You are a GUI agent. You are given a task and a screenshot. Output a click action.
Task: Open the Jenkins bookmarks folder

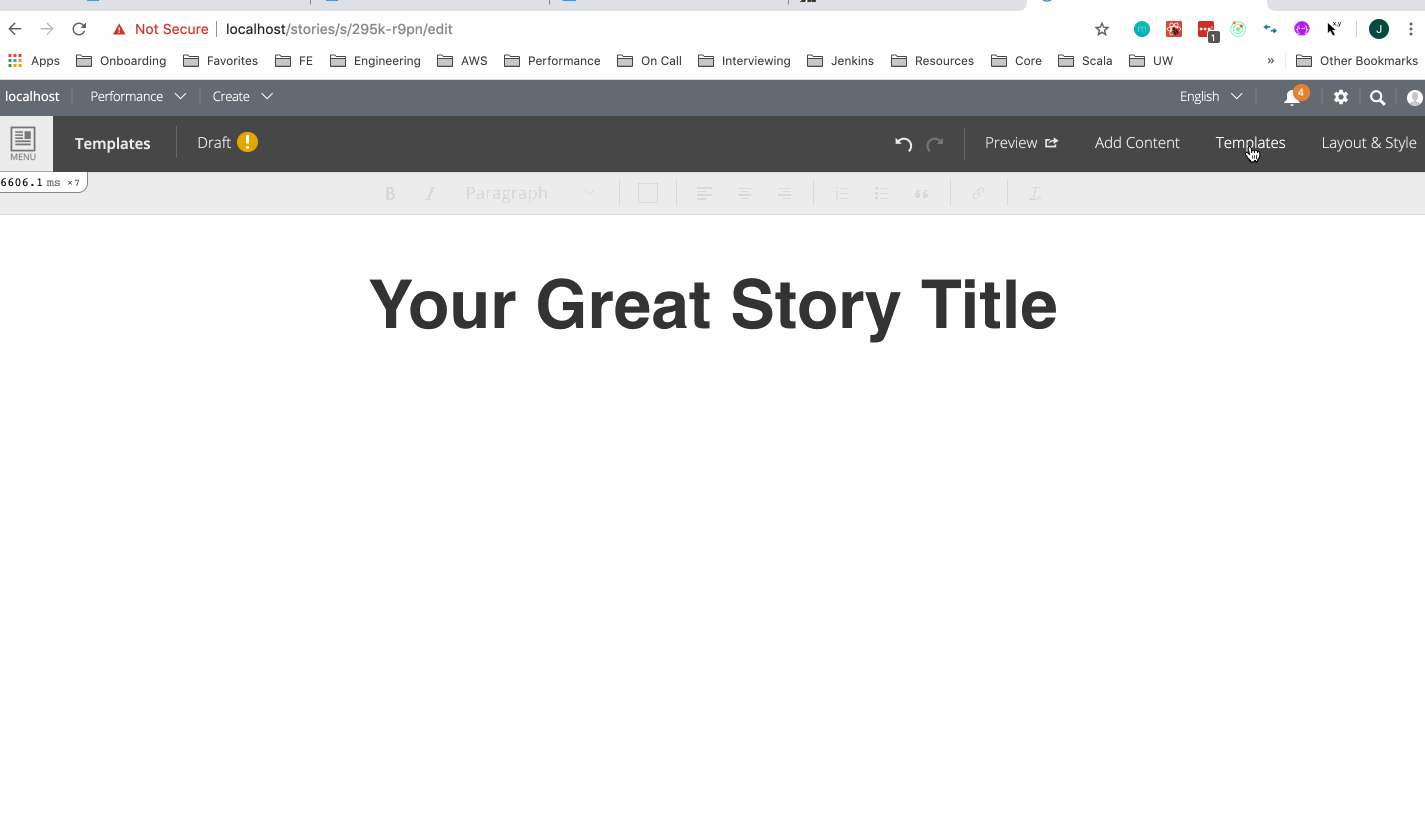tap(840, 61)
